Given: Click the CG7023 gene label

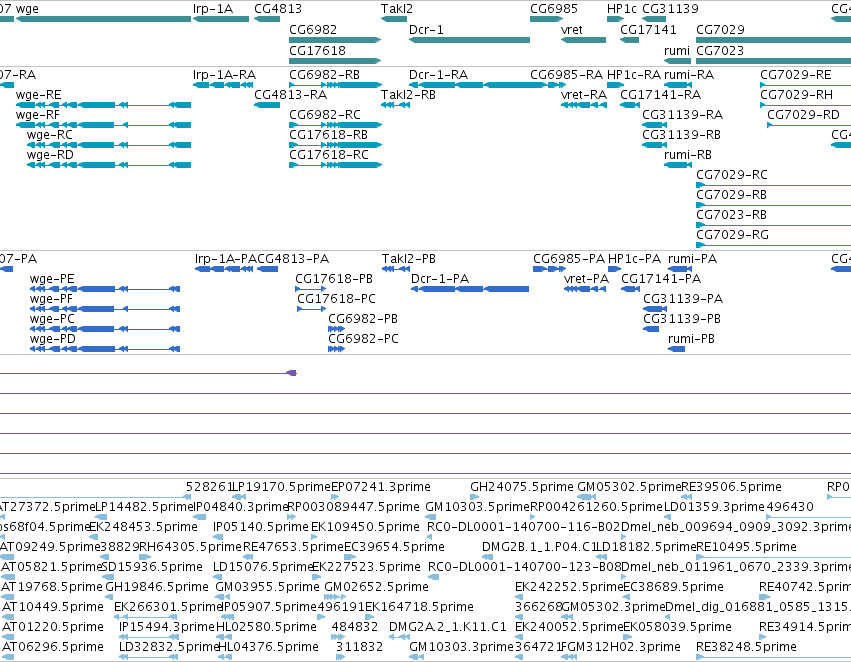Looking at the screenshot, I should 720,50.
